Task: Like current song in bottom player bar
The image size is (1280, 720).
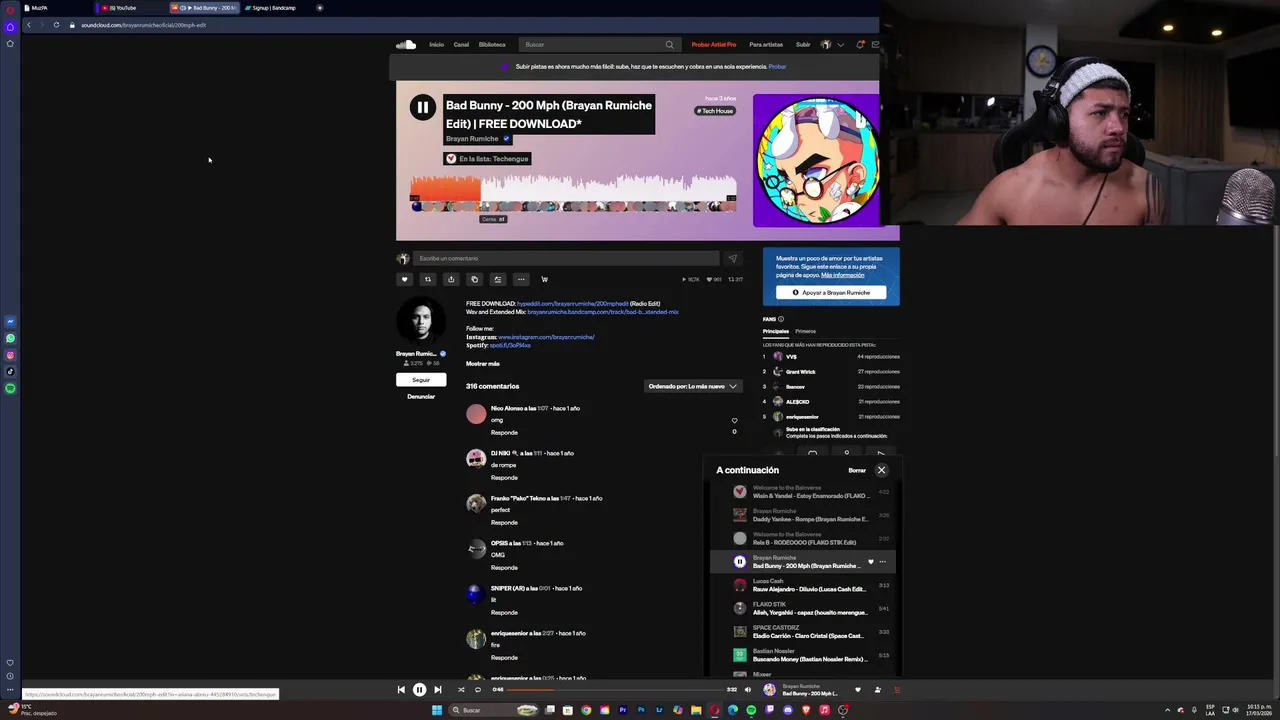Action: [x=857, y=689]
